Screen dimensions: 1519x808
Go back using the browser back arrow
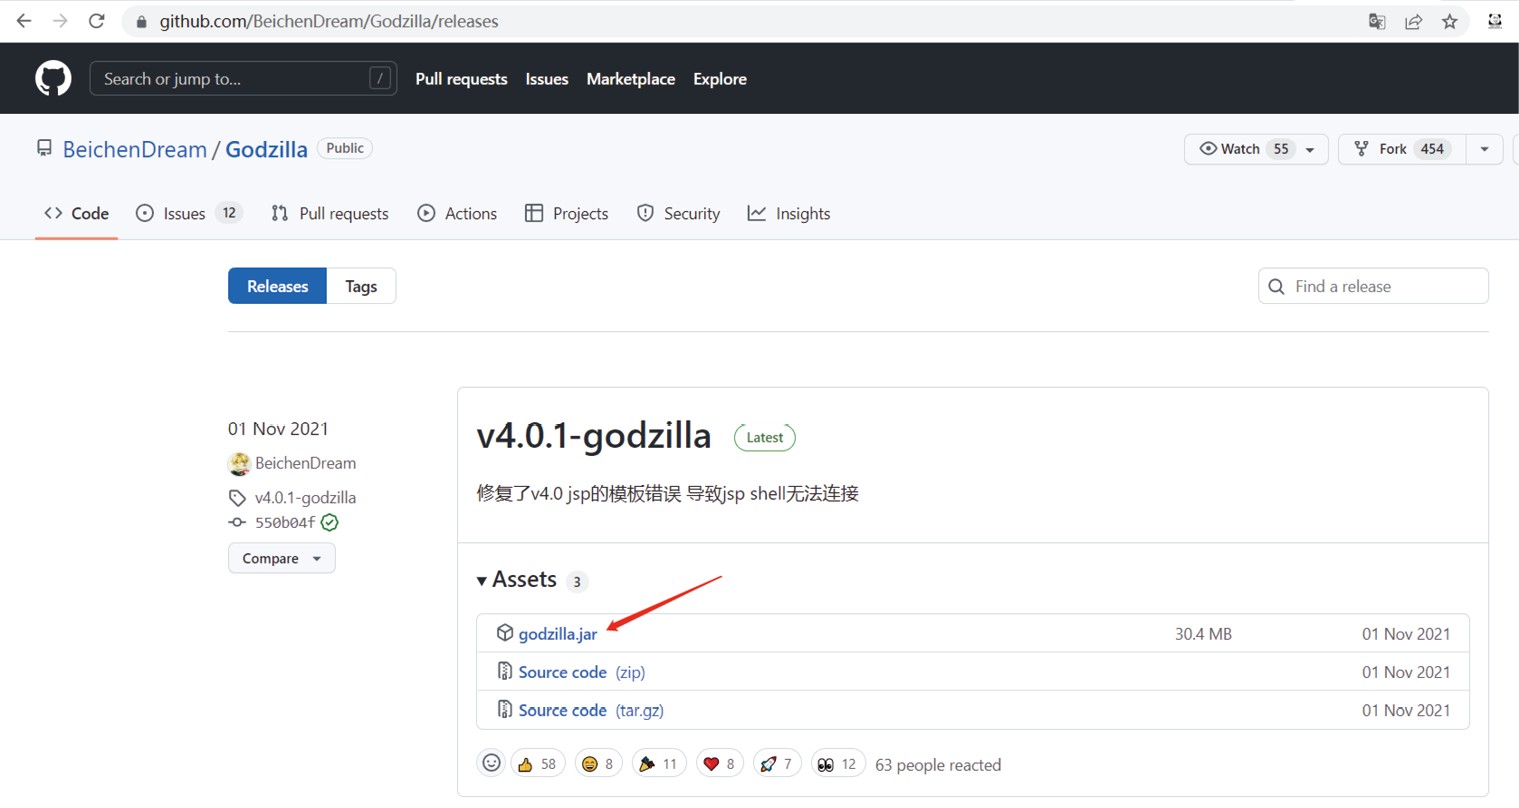[24, 21]
